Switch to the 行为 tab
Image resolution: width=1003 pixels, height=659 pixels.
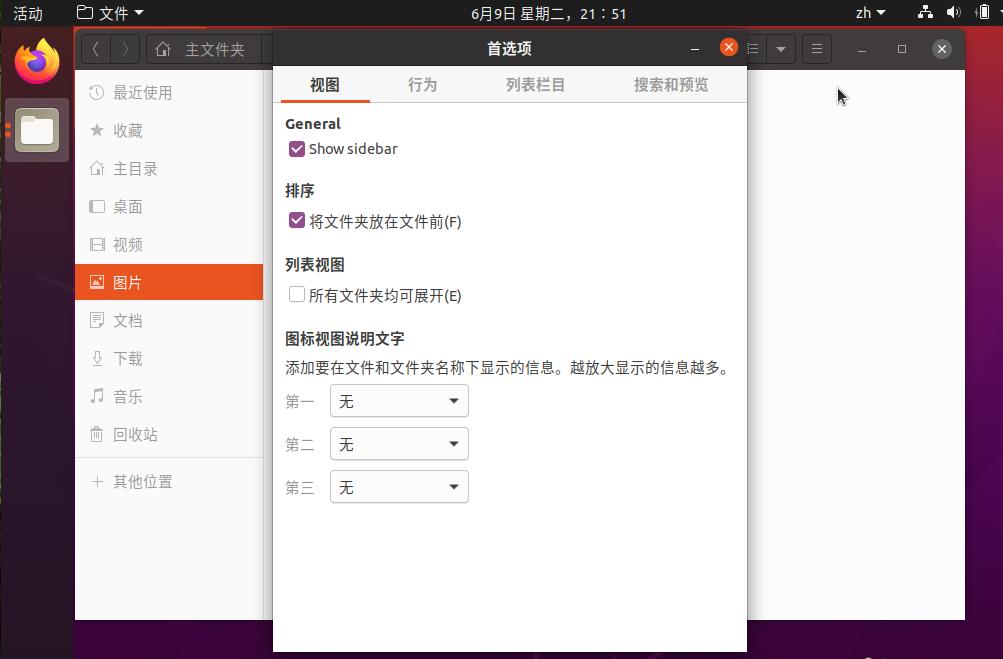click(422, 85)
